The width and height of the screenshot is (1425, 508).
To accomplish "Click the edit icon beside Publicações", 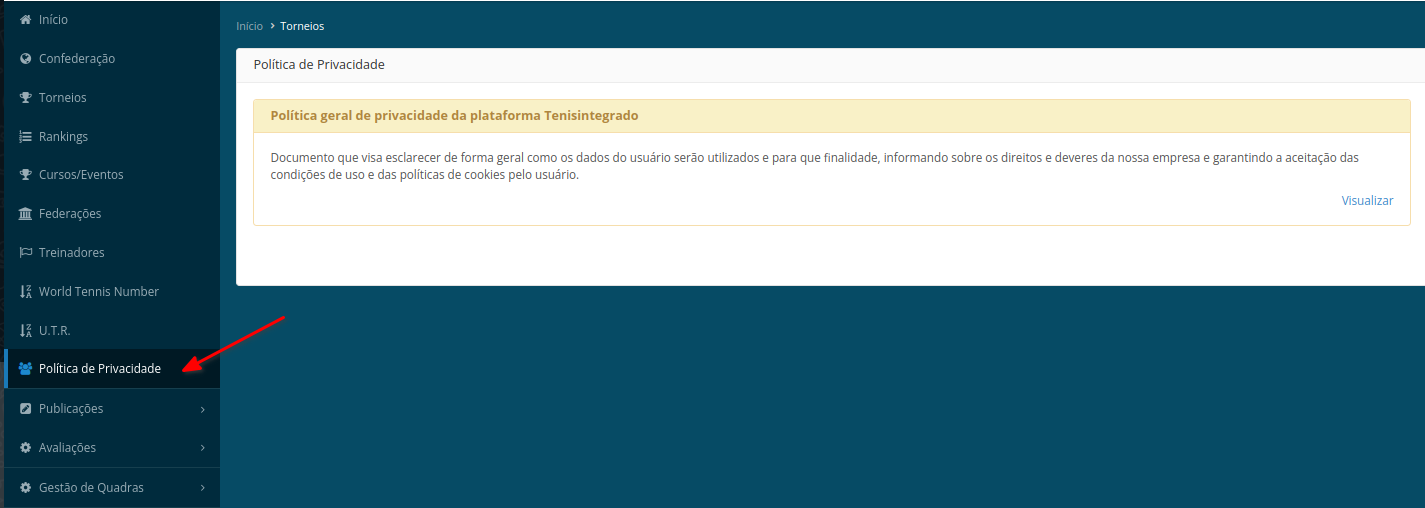I will (x=26, y=409).
